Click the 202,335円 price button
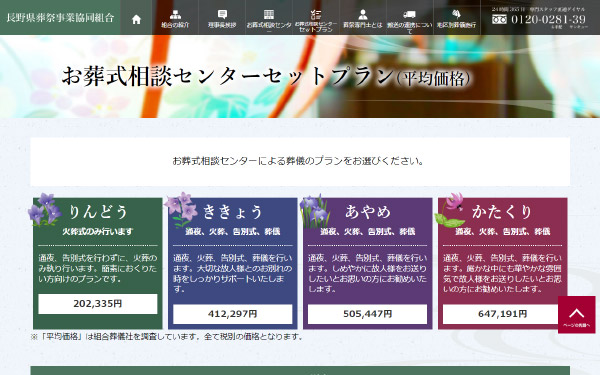 coord(98,304)
